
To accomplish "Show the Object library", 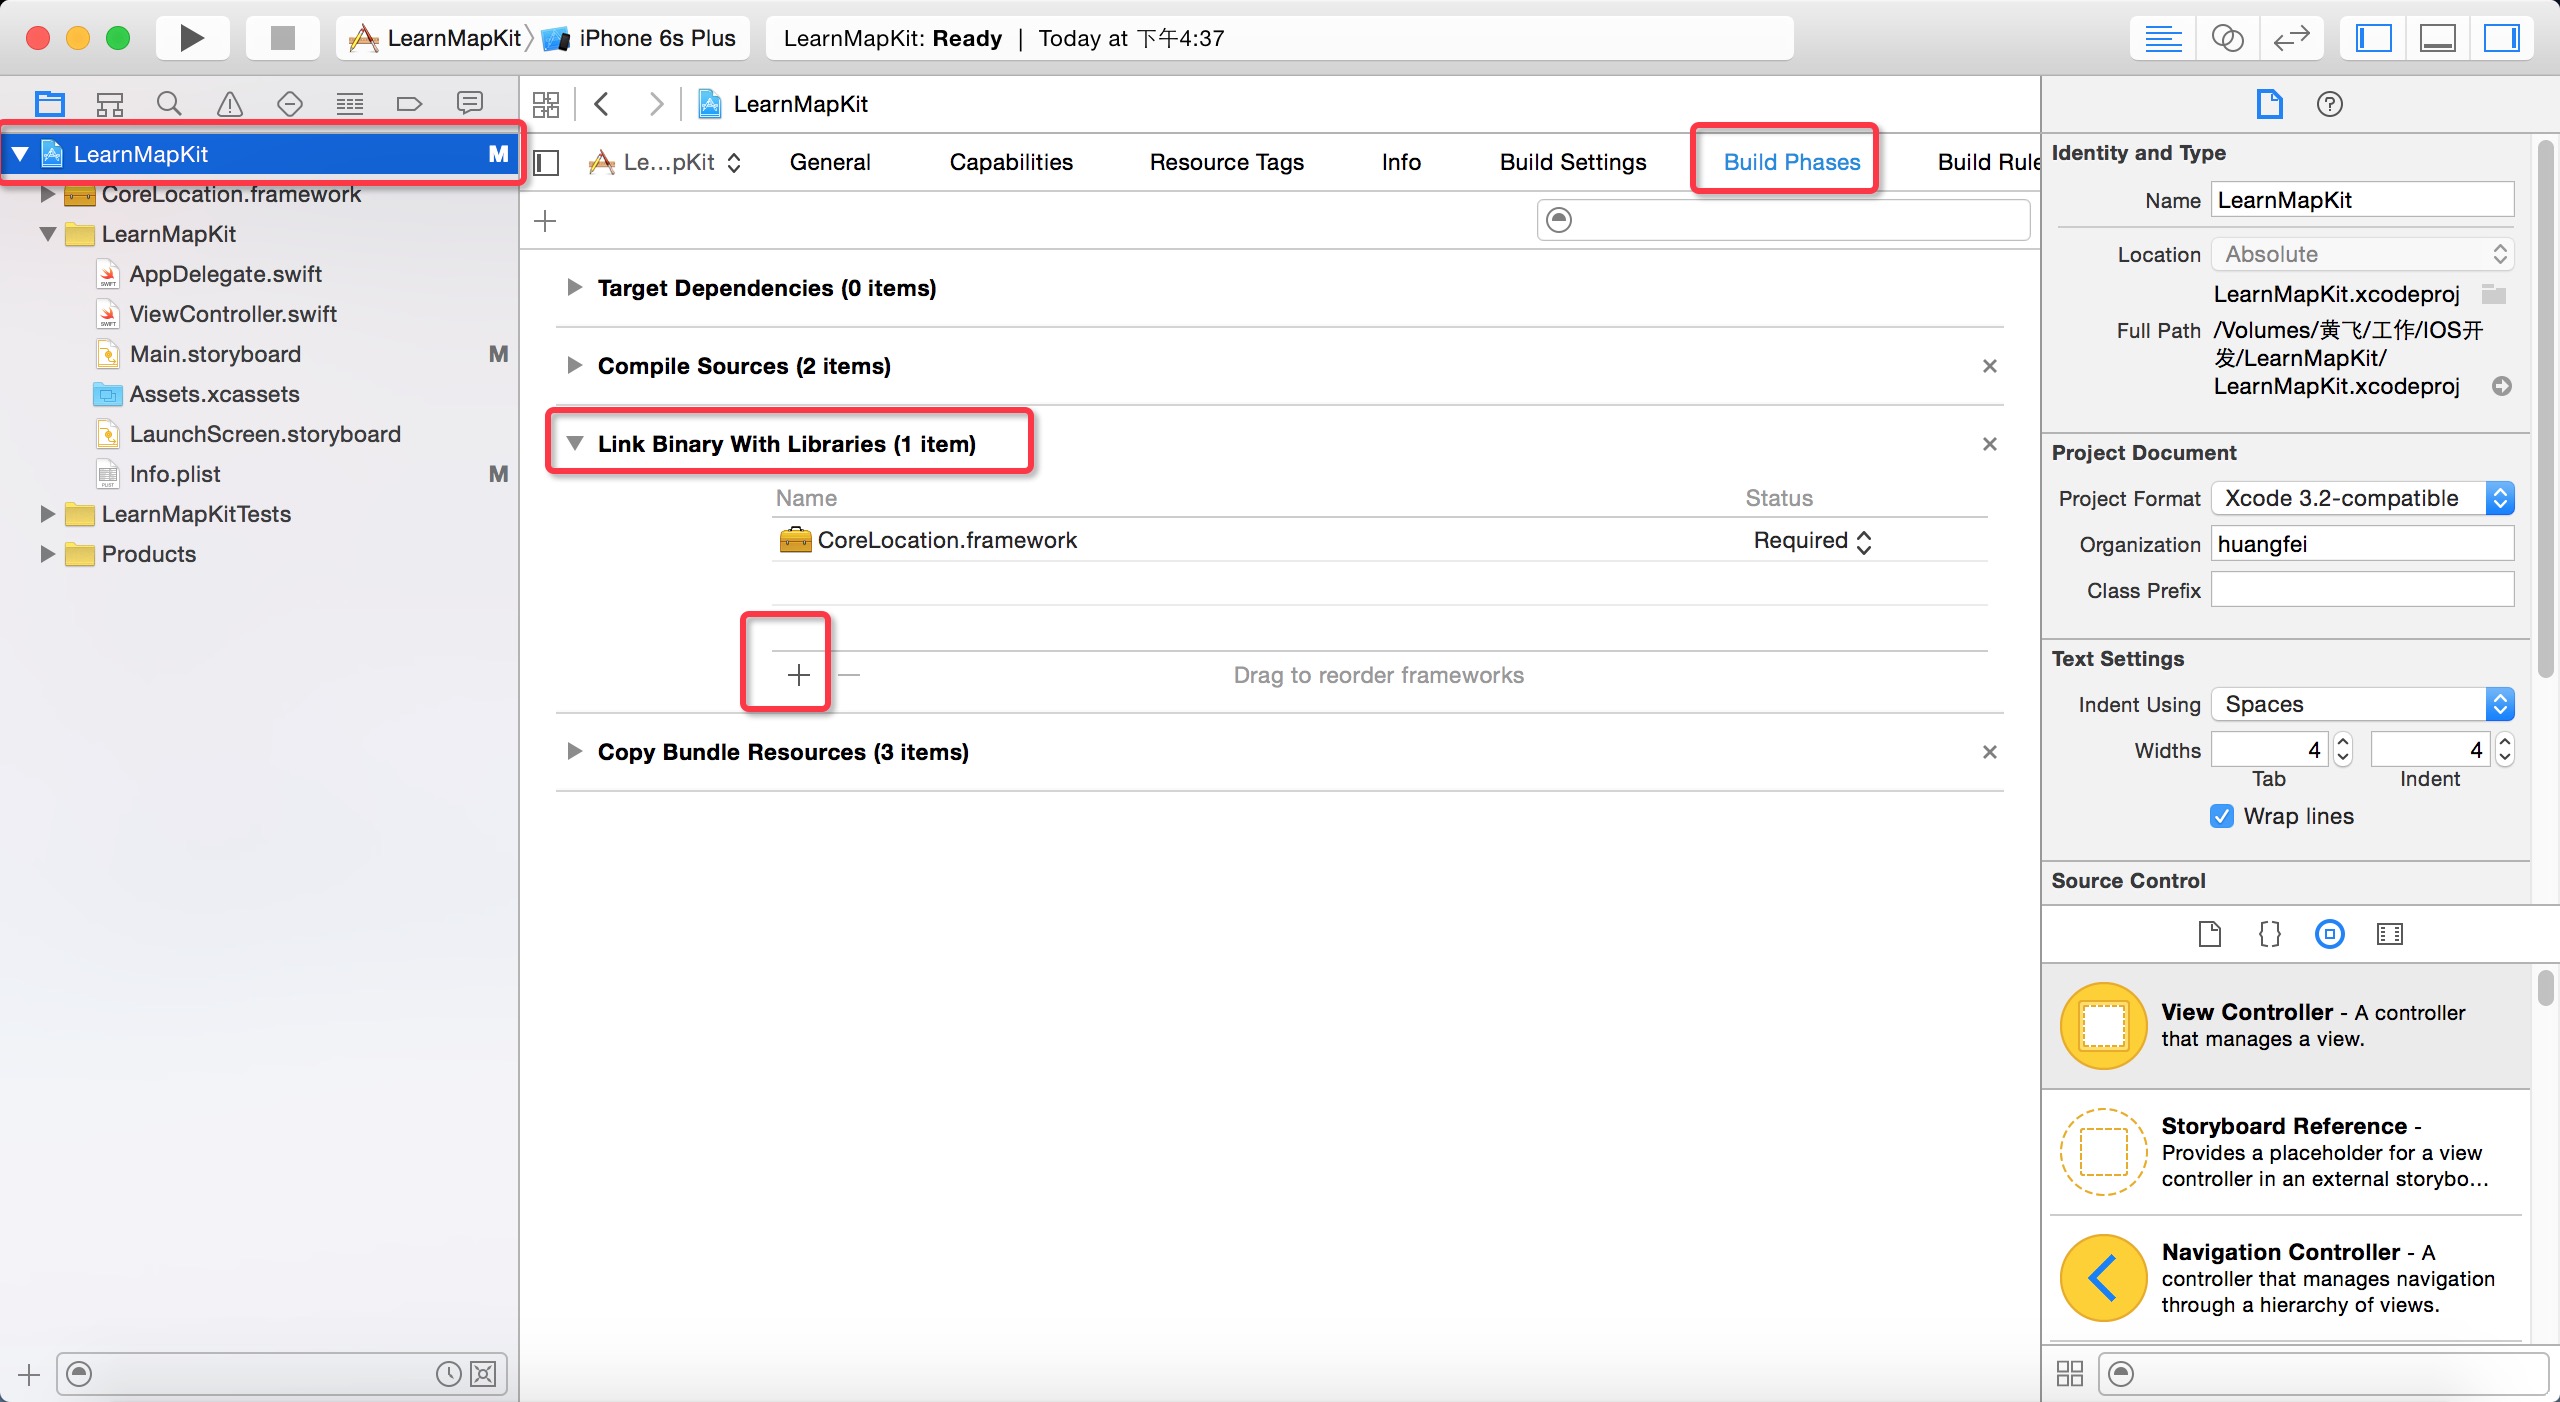I will 2330,934.
